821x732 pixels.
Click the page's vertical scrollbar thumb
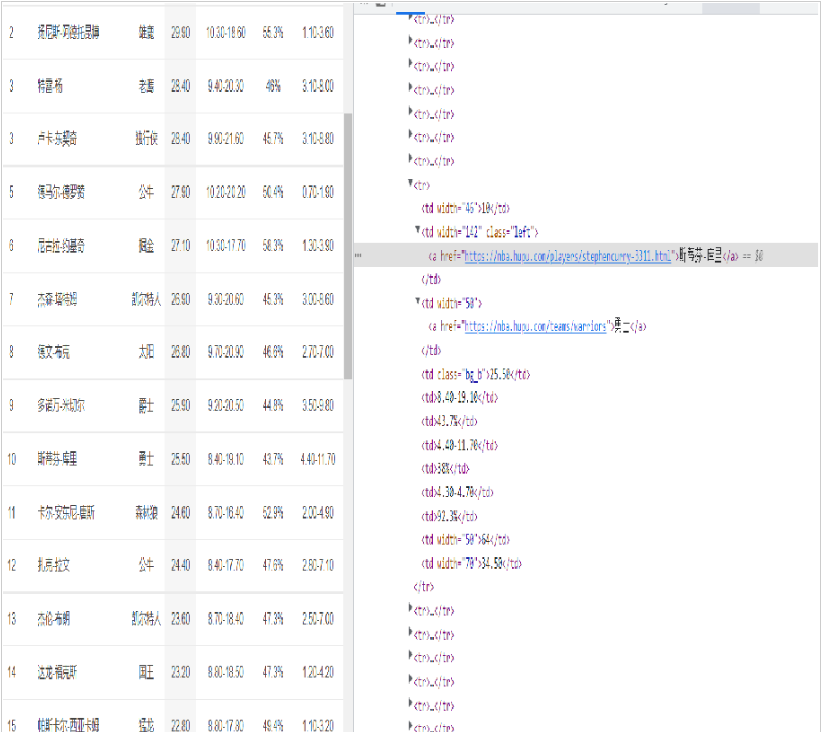pos(348,246)
